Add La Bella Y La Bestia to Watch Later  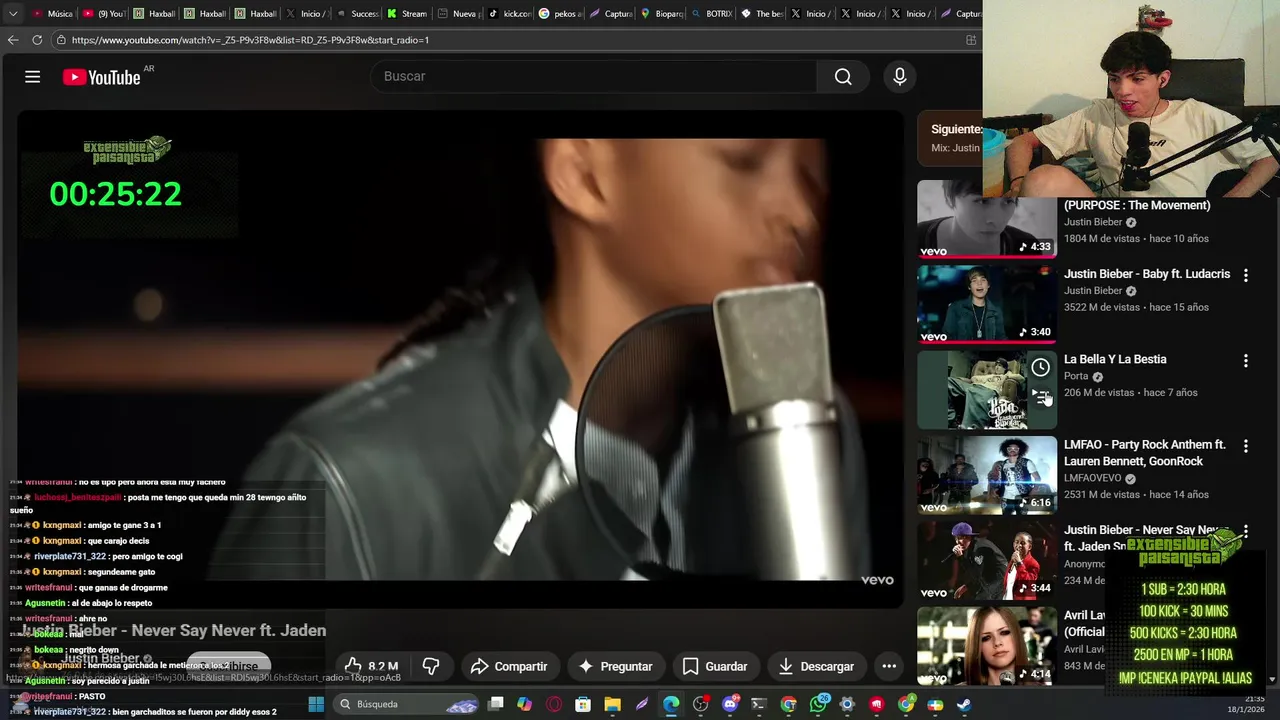pos(1040,367)
